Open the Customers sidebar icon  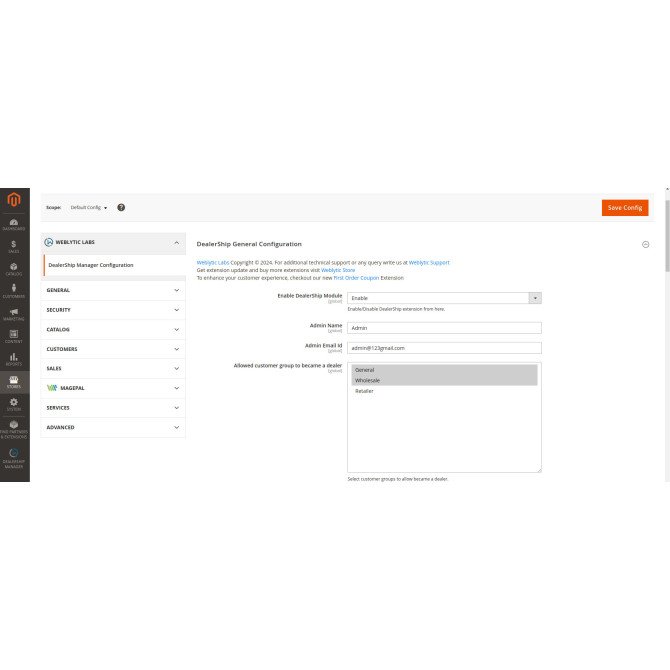point(14,291)
